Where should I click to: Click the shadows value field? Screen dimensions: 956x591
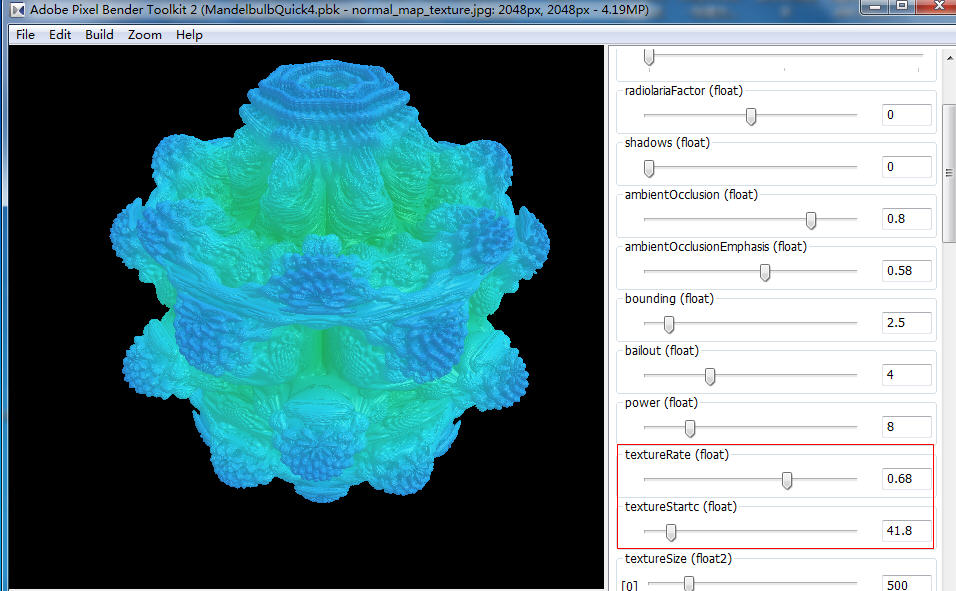coord(907,167)
